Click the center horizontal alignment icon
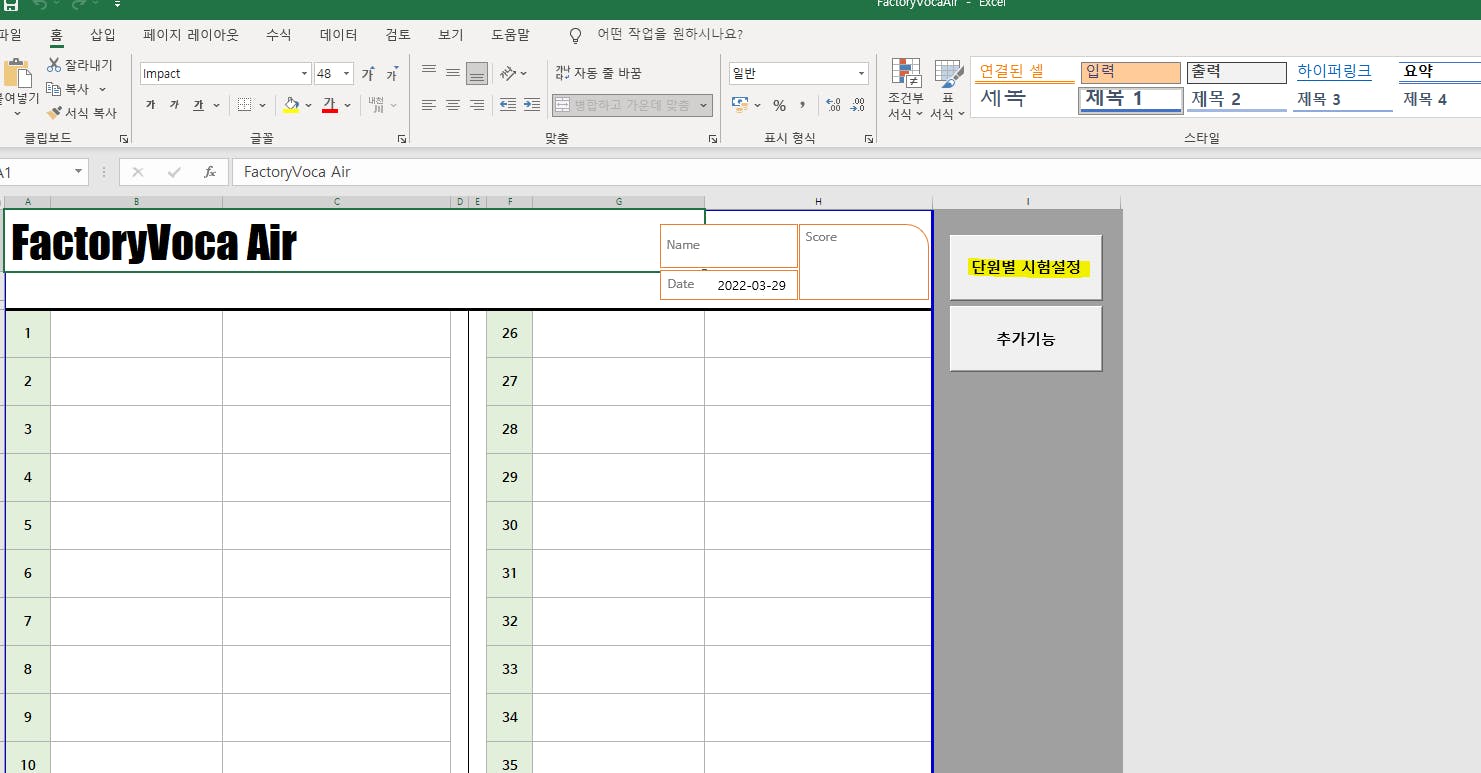The height and width of the screenshot is (773, 1481). (x=453, y=105)
